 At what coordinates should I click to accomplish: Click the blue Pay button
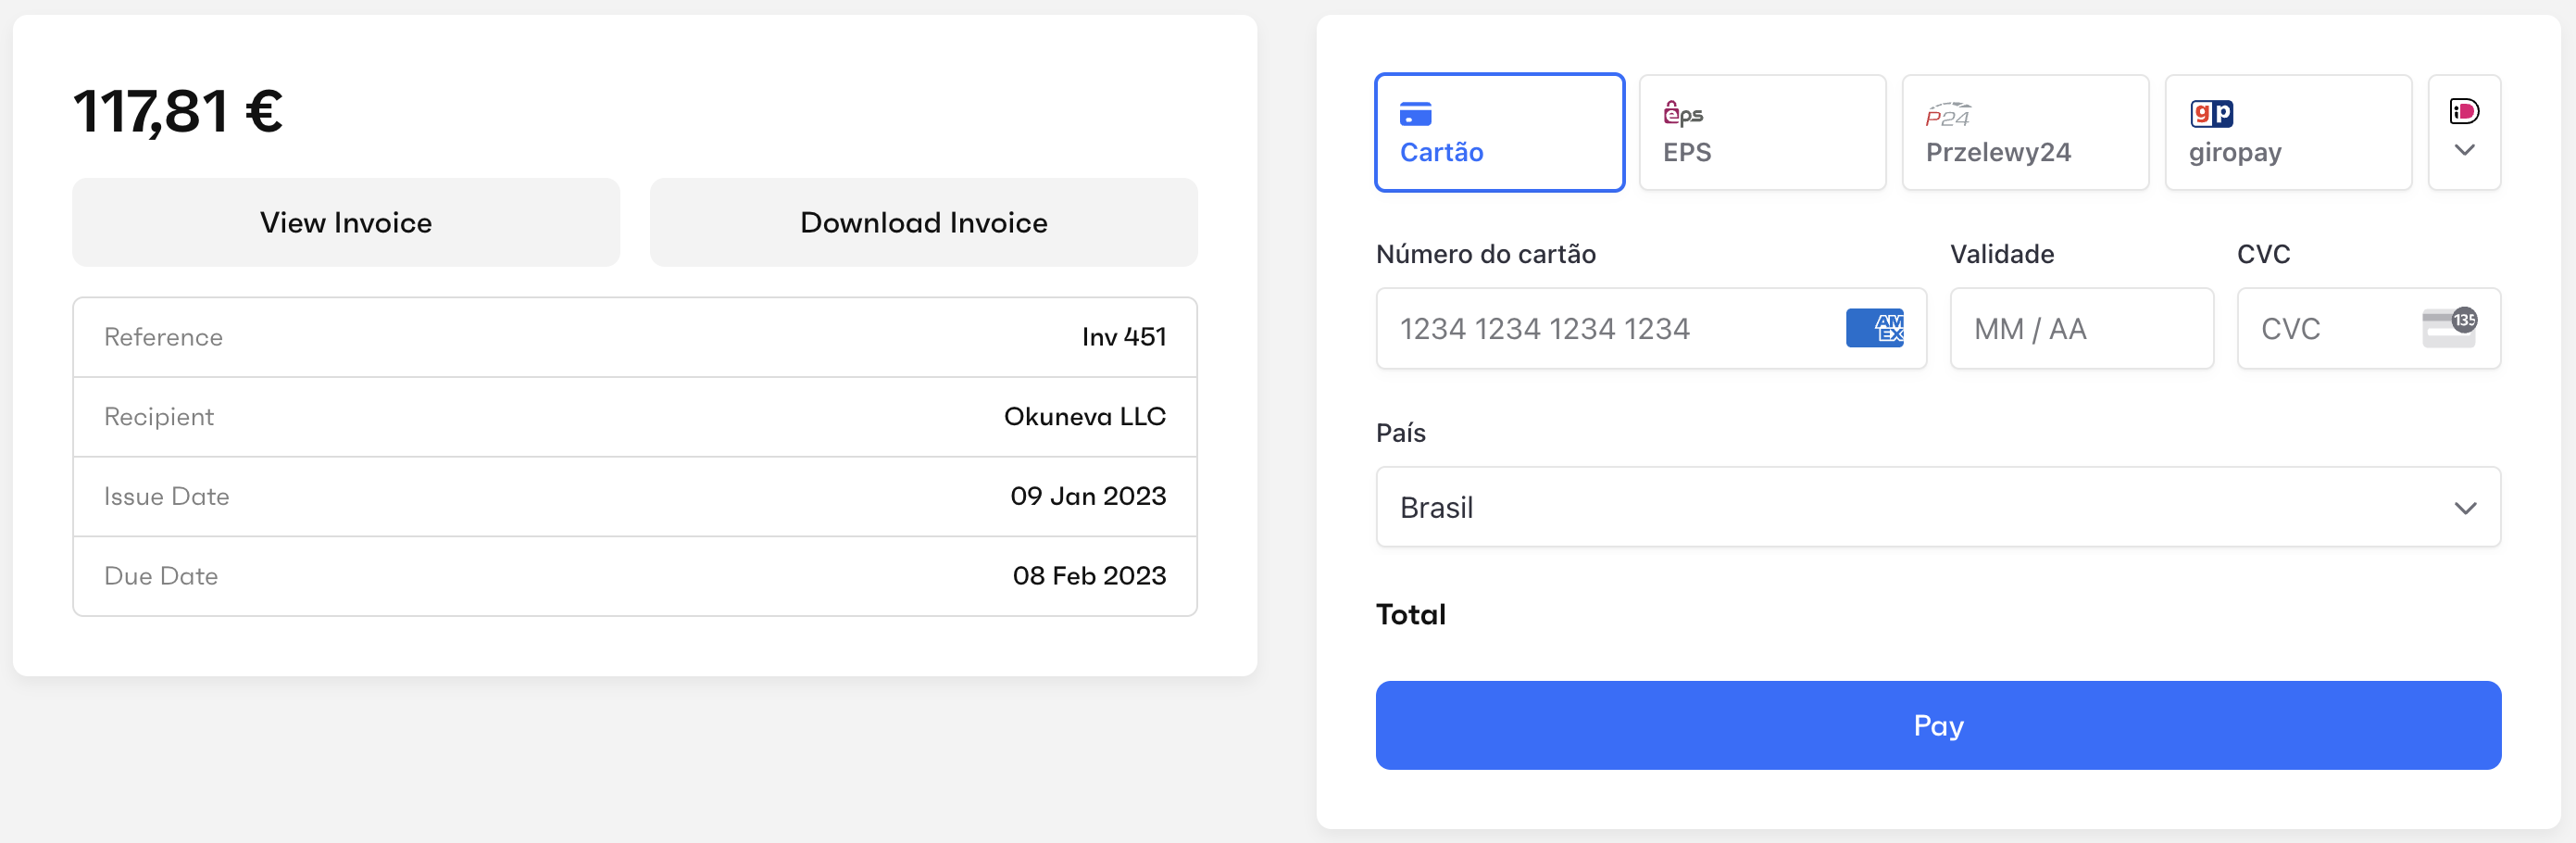tap(1937, 725)
